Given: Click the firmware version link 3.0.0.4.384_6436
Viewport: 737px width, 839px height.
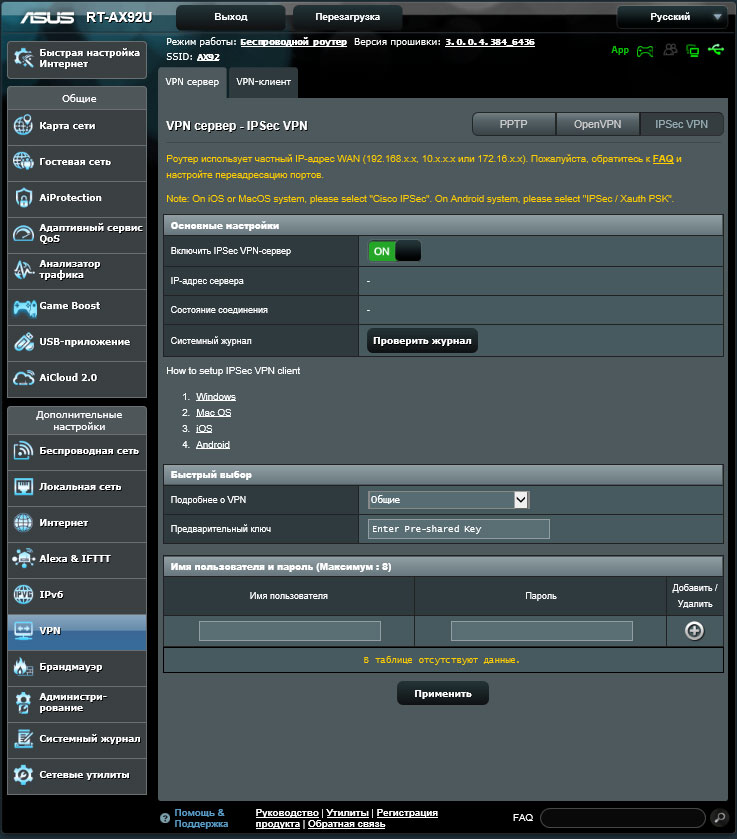Looking at the screenshot, I should pyautogui.click(x=490, y=42).
